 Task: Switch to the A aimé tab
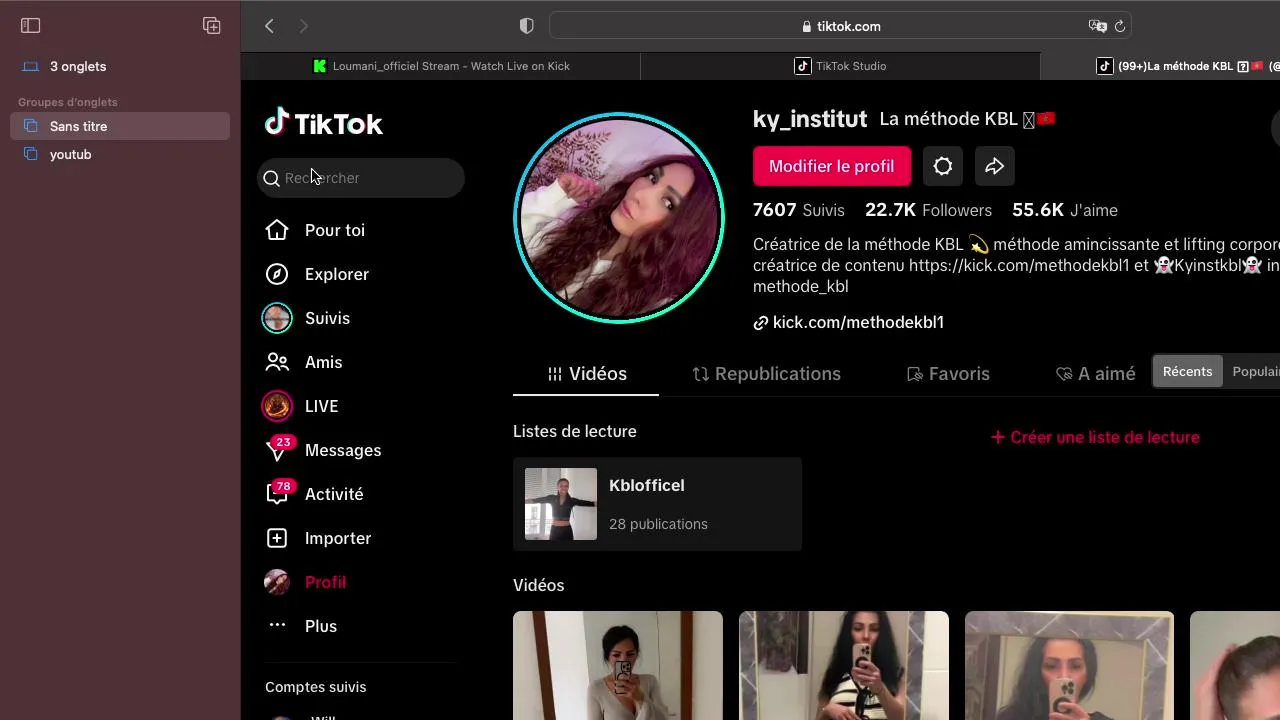click(x=1096, y=374)
